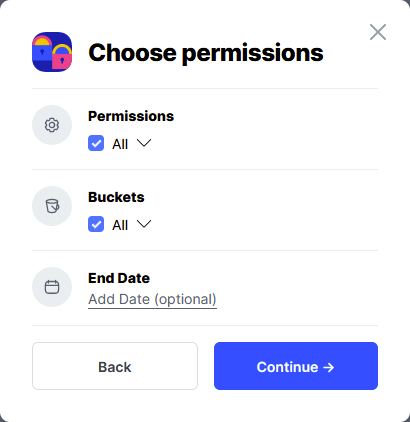
Task: Click the bucket icon beside Buckets
Action: [52, 206]
